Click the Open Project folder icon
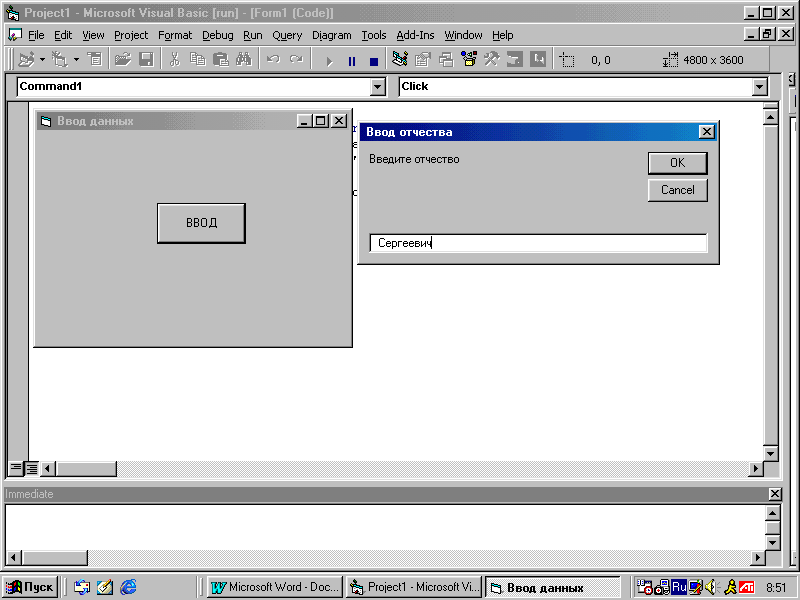Image resolution: width=800 pixels, height=600 pixels. coord(122,60)
